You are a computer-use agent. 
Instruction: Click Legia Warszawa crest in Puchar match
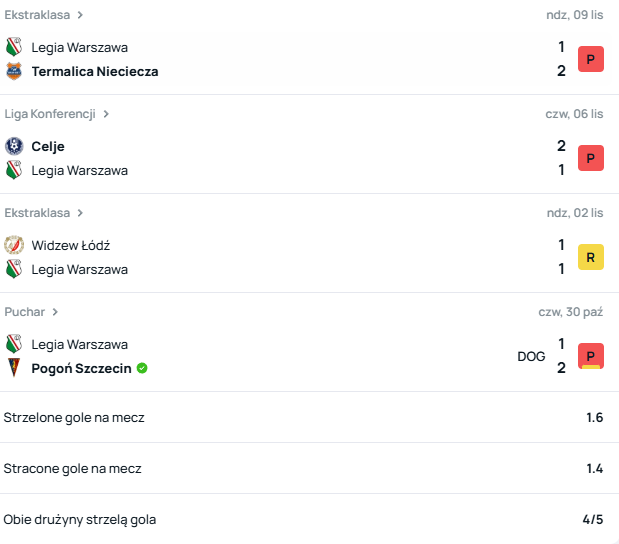[x=13, y=344]
